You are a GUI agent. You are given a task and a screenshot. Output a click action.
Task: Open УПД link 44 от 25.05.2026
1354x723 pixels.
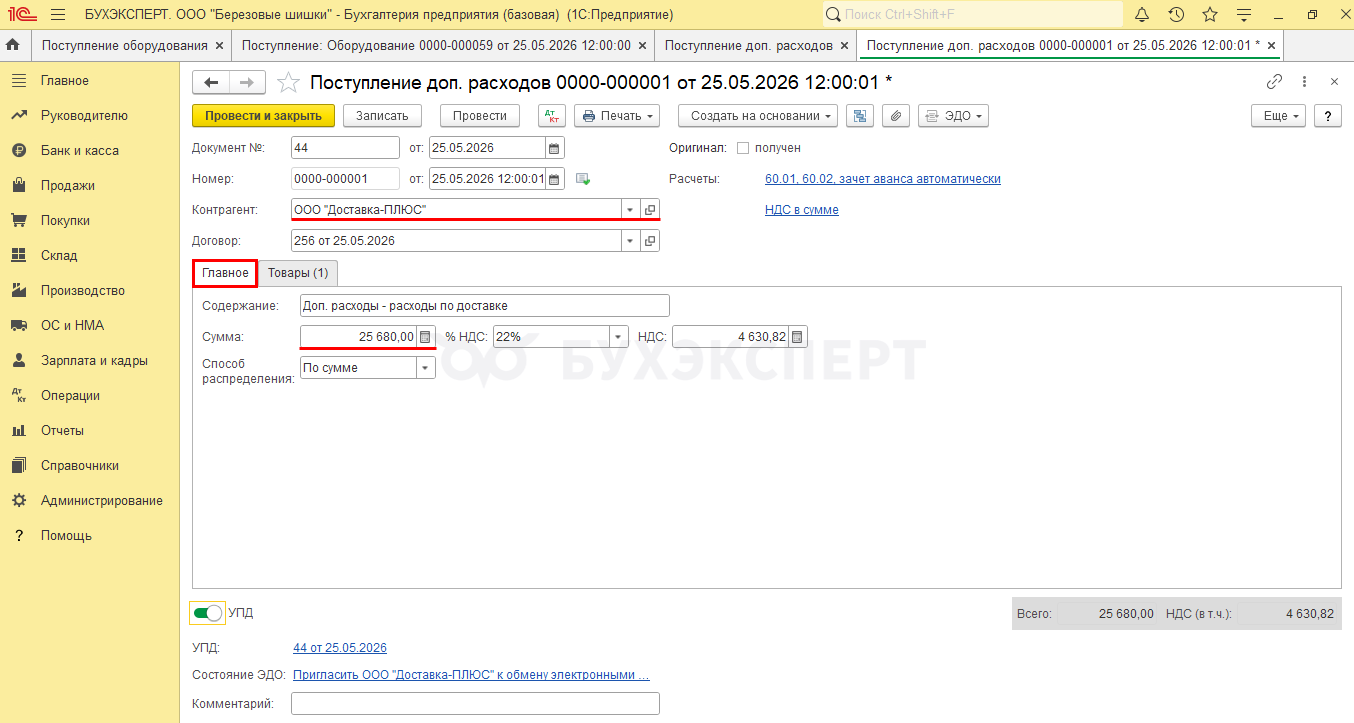(x=340, y=648)
